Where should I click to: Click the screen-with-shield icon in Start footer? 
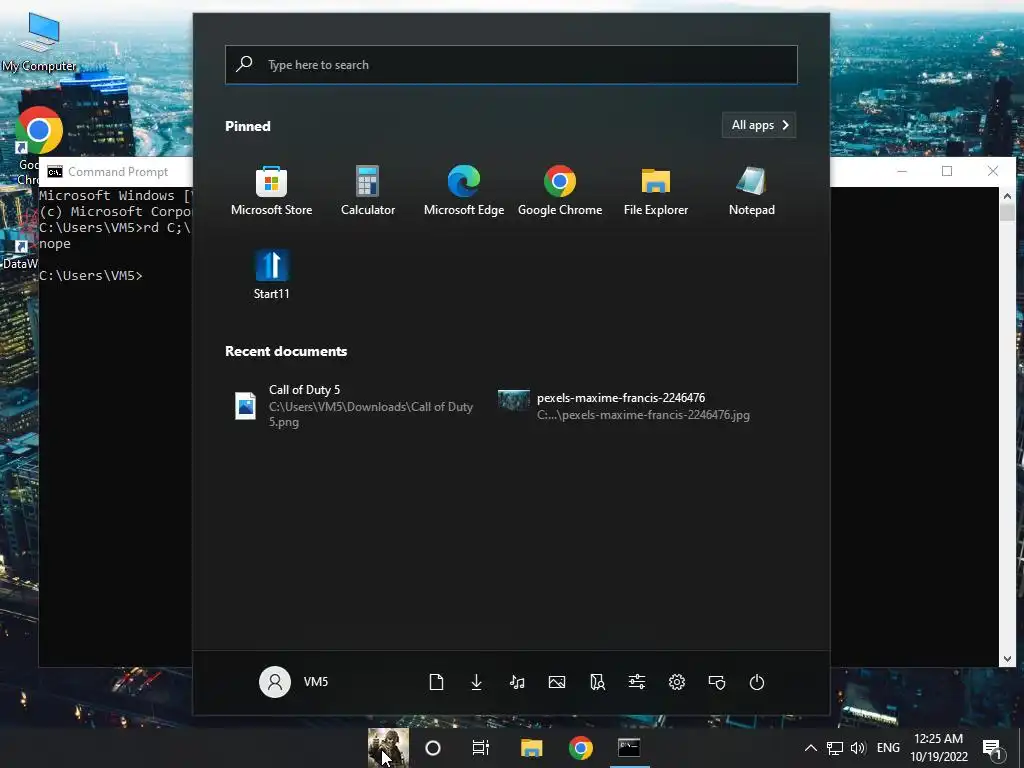click(717, 682)
